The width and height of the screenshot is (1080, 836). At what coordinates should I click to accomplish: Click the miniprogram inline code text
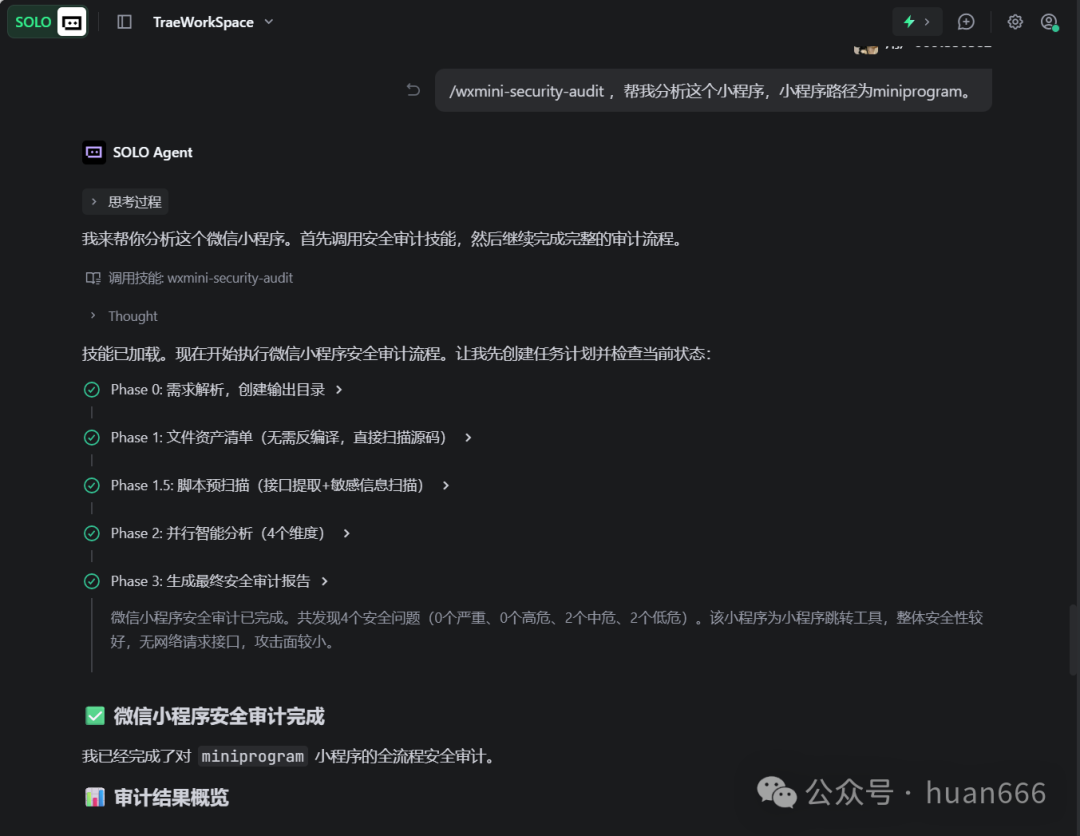click(x=253, y=756)
